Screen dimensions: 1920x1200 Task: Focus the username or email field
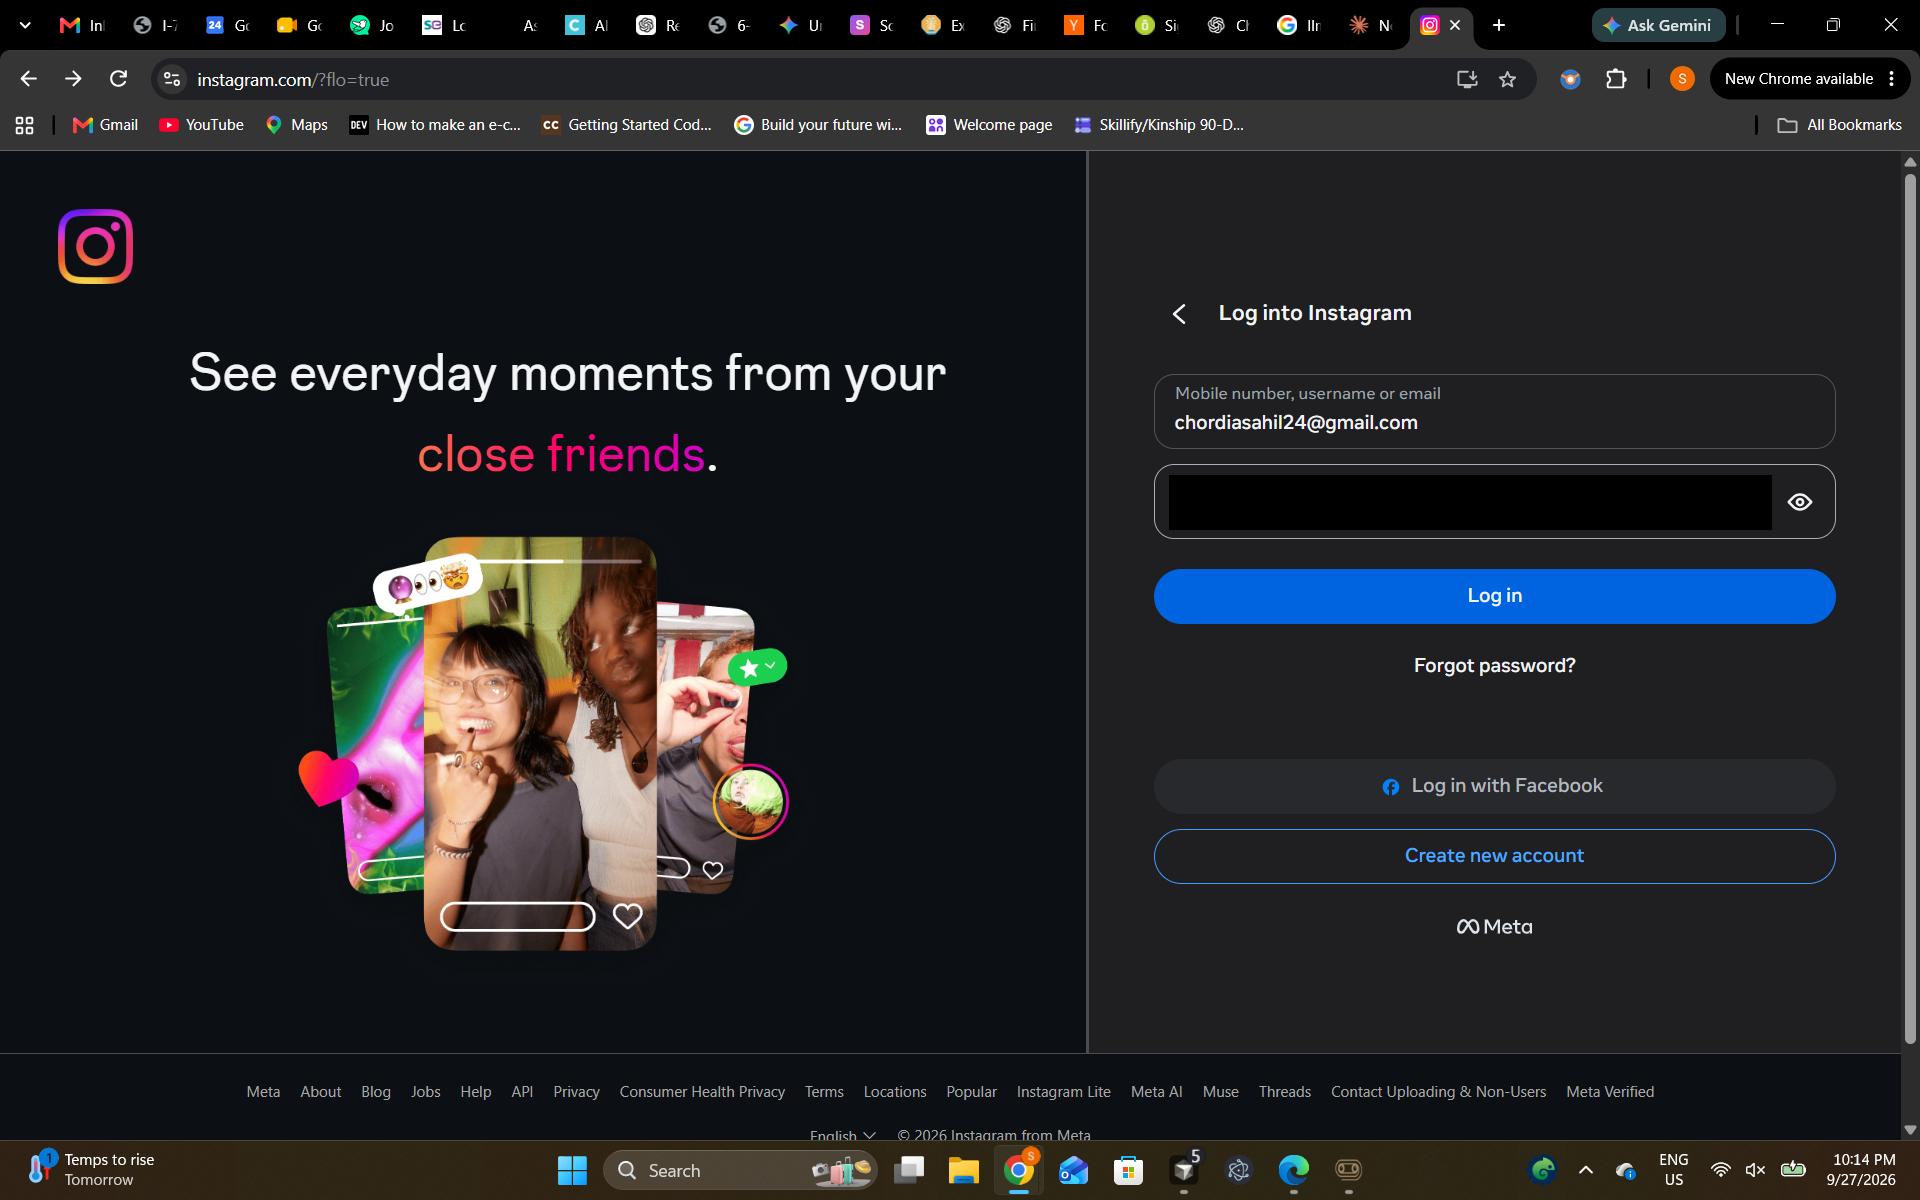coord(1494,411)
